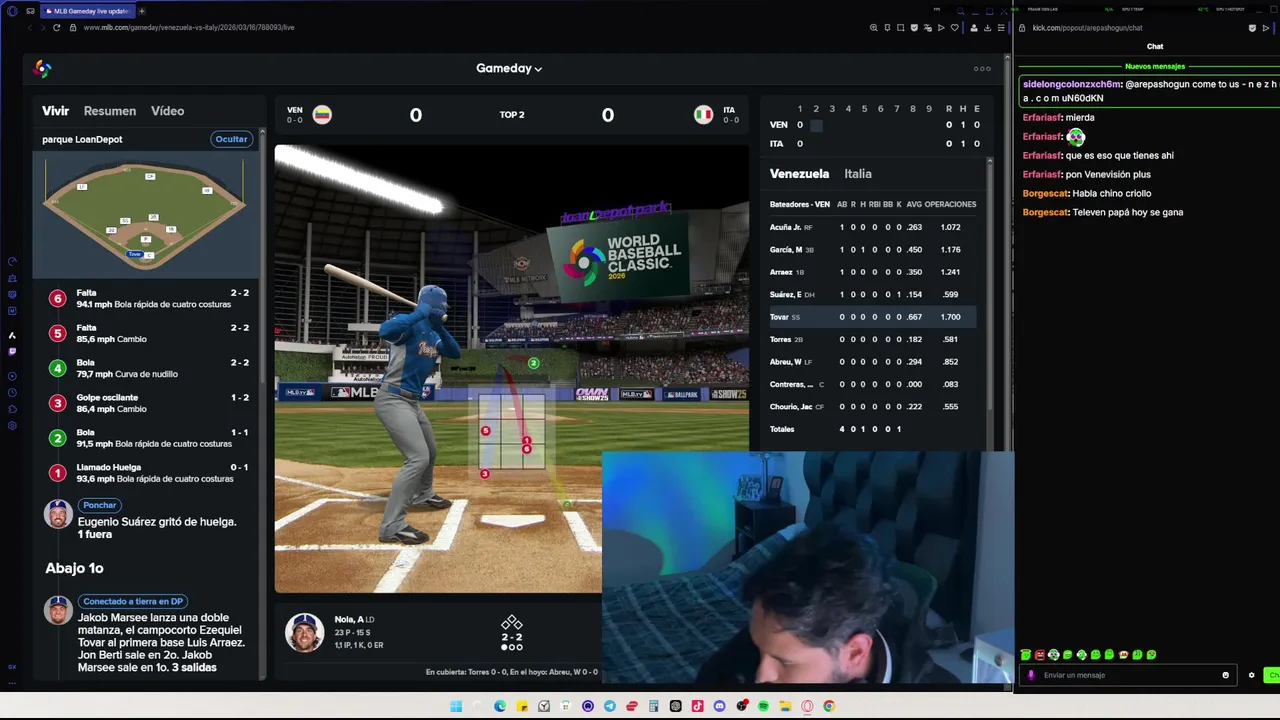Click the Conectado a tierra en DP tag
The height and width of the screenshot is (720, 1280).
pos(133,601)
